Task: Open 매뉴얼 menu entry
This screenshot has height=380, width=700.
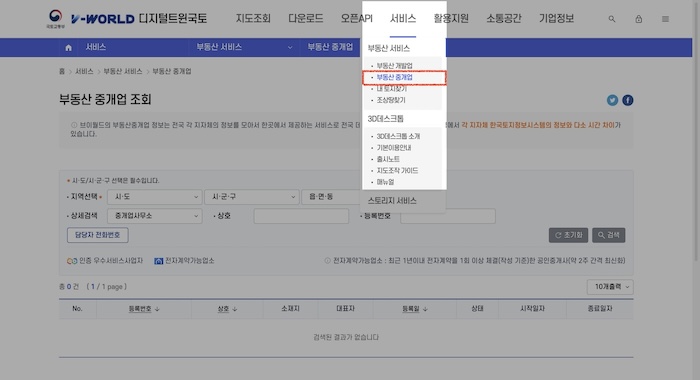Action: (385, 182)
